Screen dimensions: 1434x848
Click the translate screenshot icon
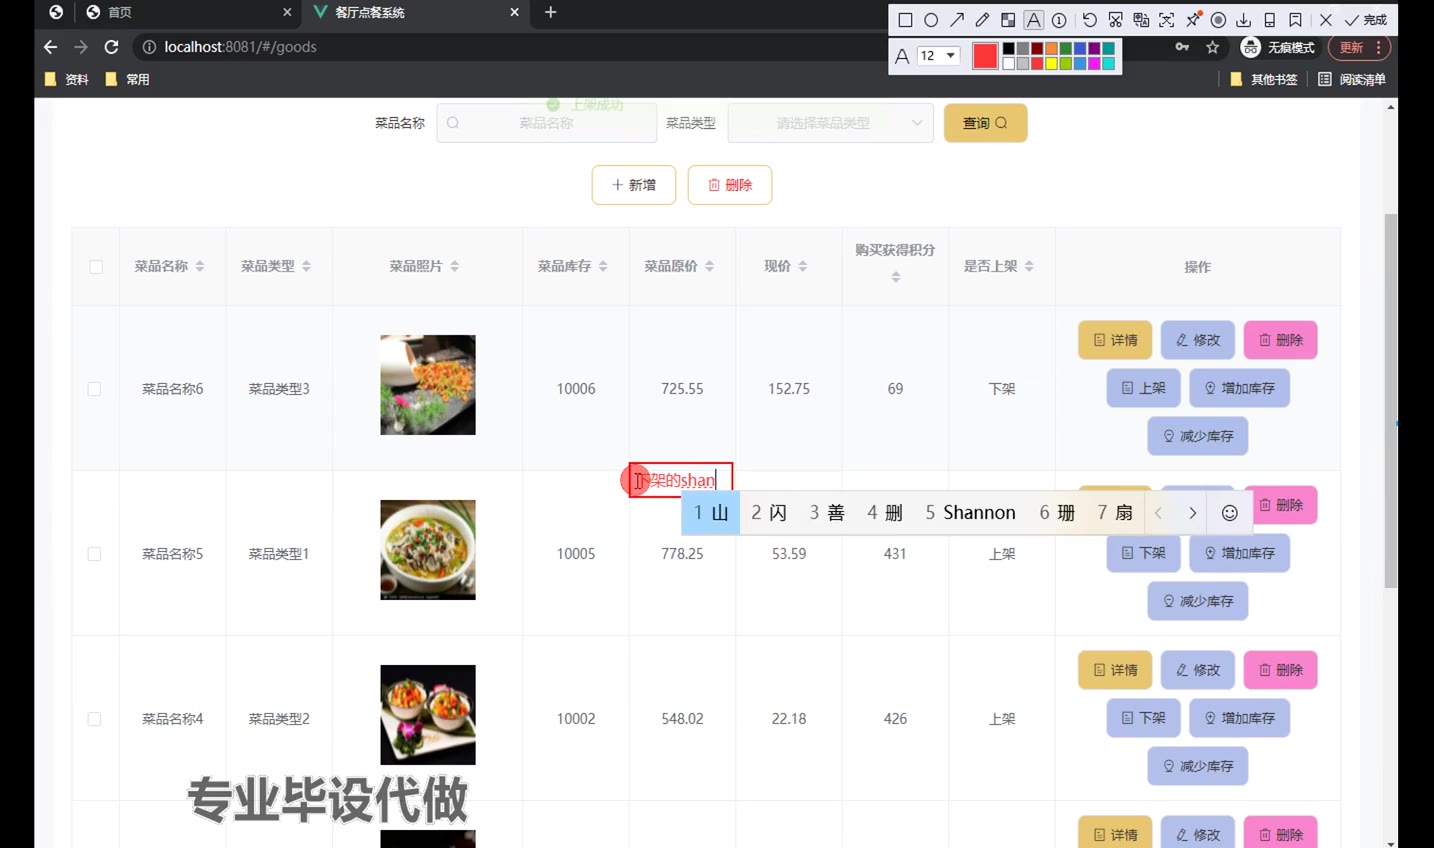tap(1141, 20)
